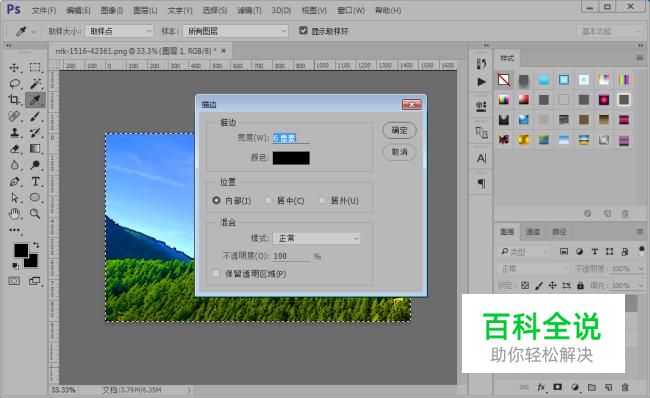Screen dimensions: 650x398
Task: Select the Gradient tool
Action: pyautogui.click(x=35, y=149)
